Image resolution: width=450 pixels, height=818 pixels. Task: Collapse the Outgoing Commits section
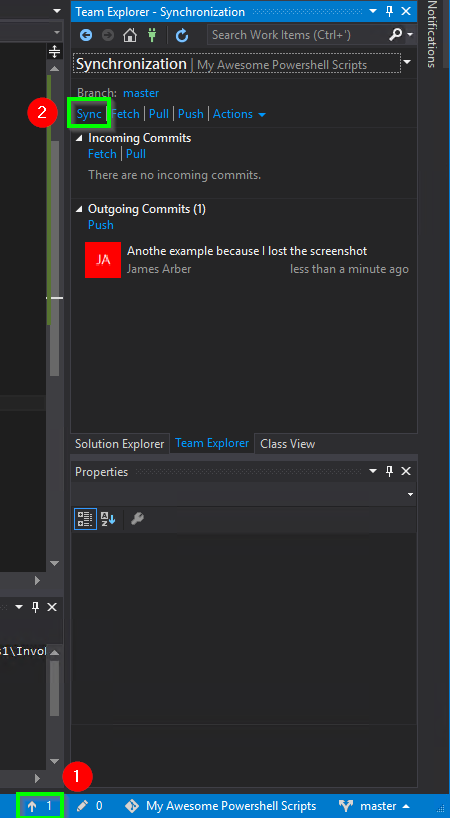(79, 209)
